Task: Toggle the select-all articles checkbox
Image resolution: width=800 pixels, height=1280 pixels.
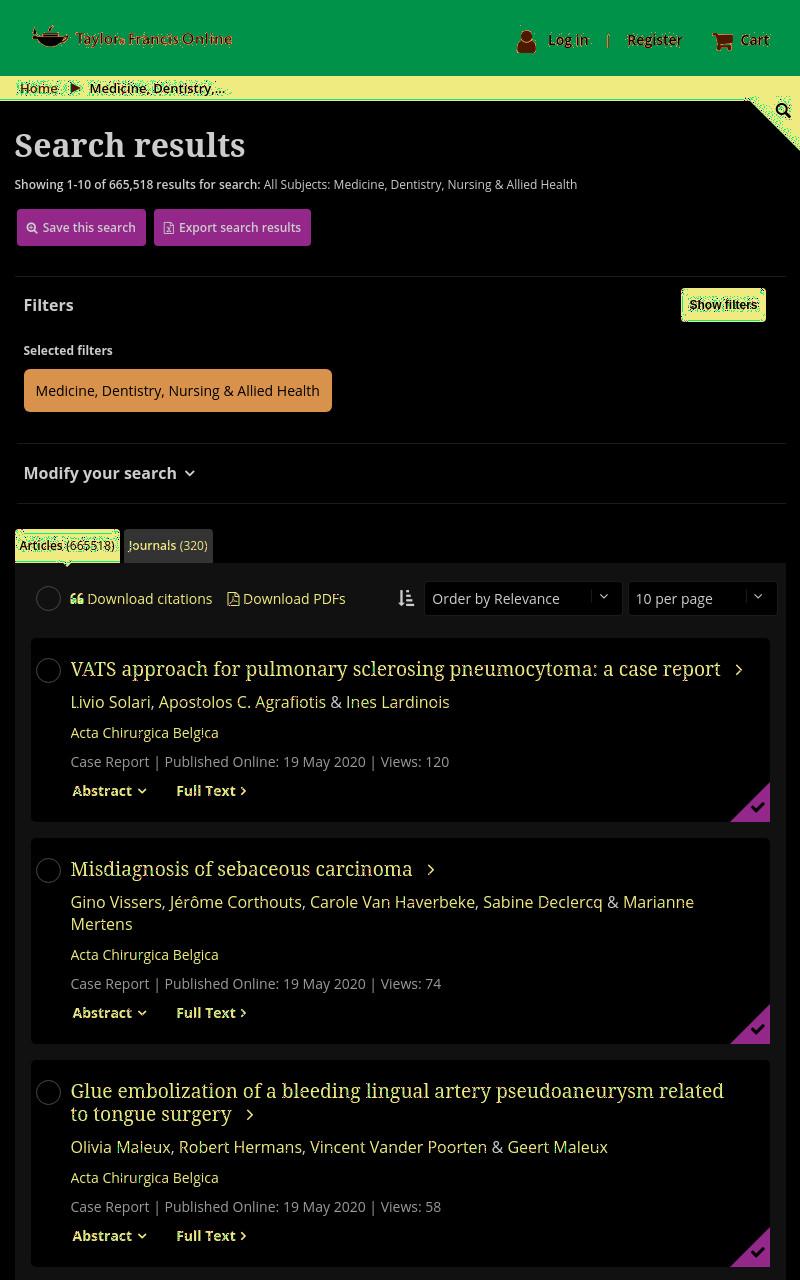Action: (x=48, y=599)
